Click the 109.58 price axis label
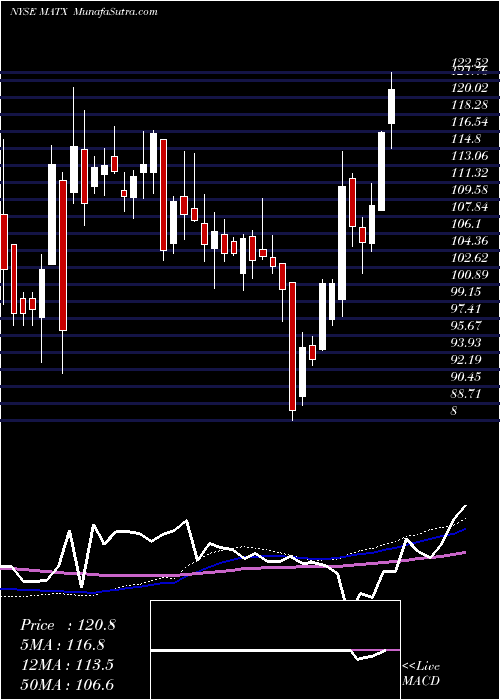The image size is (500, 700). click(x=469, y=190)
